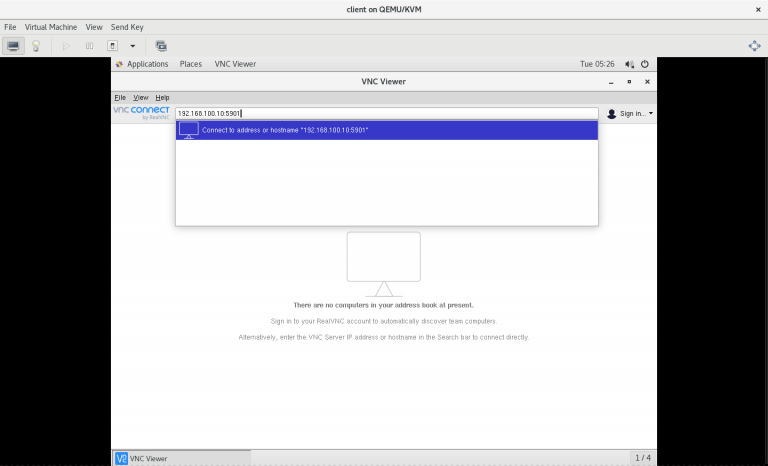Open the VNC Viewer File menu
The image size is (768, 466).
pyautogui.click(x=120, y=98)
